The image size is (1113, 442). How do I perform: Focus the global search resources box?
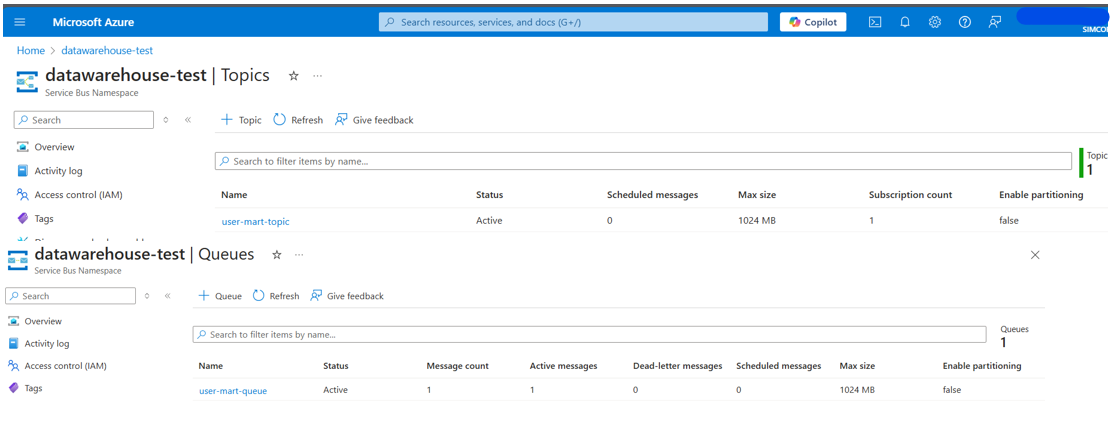574,22
